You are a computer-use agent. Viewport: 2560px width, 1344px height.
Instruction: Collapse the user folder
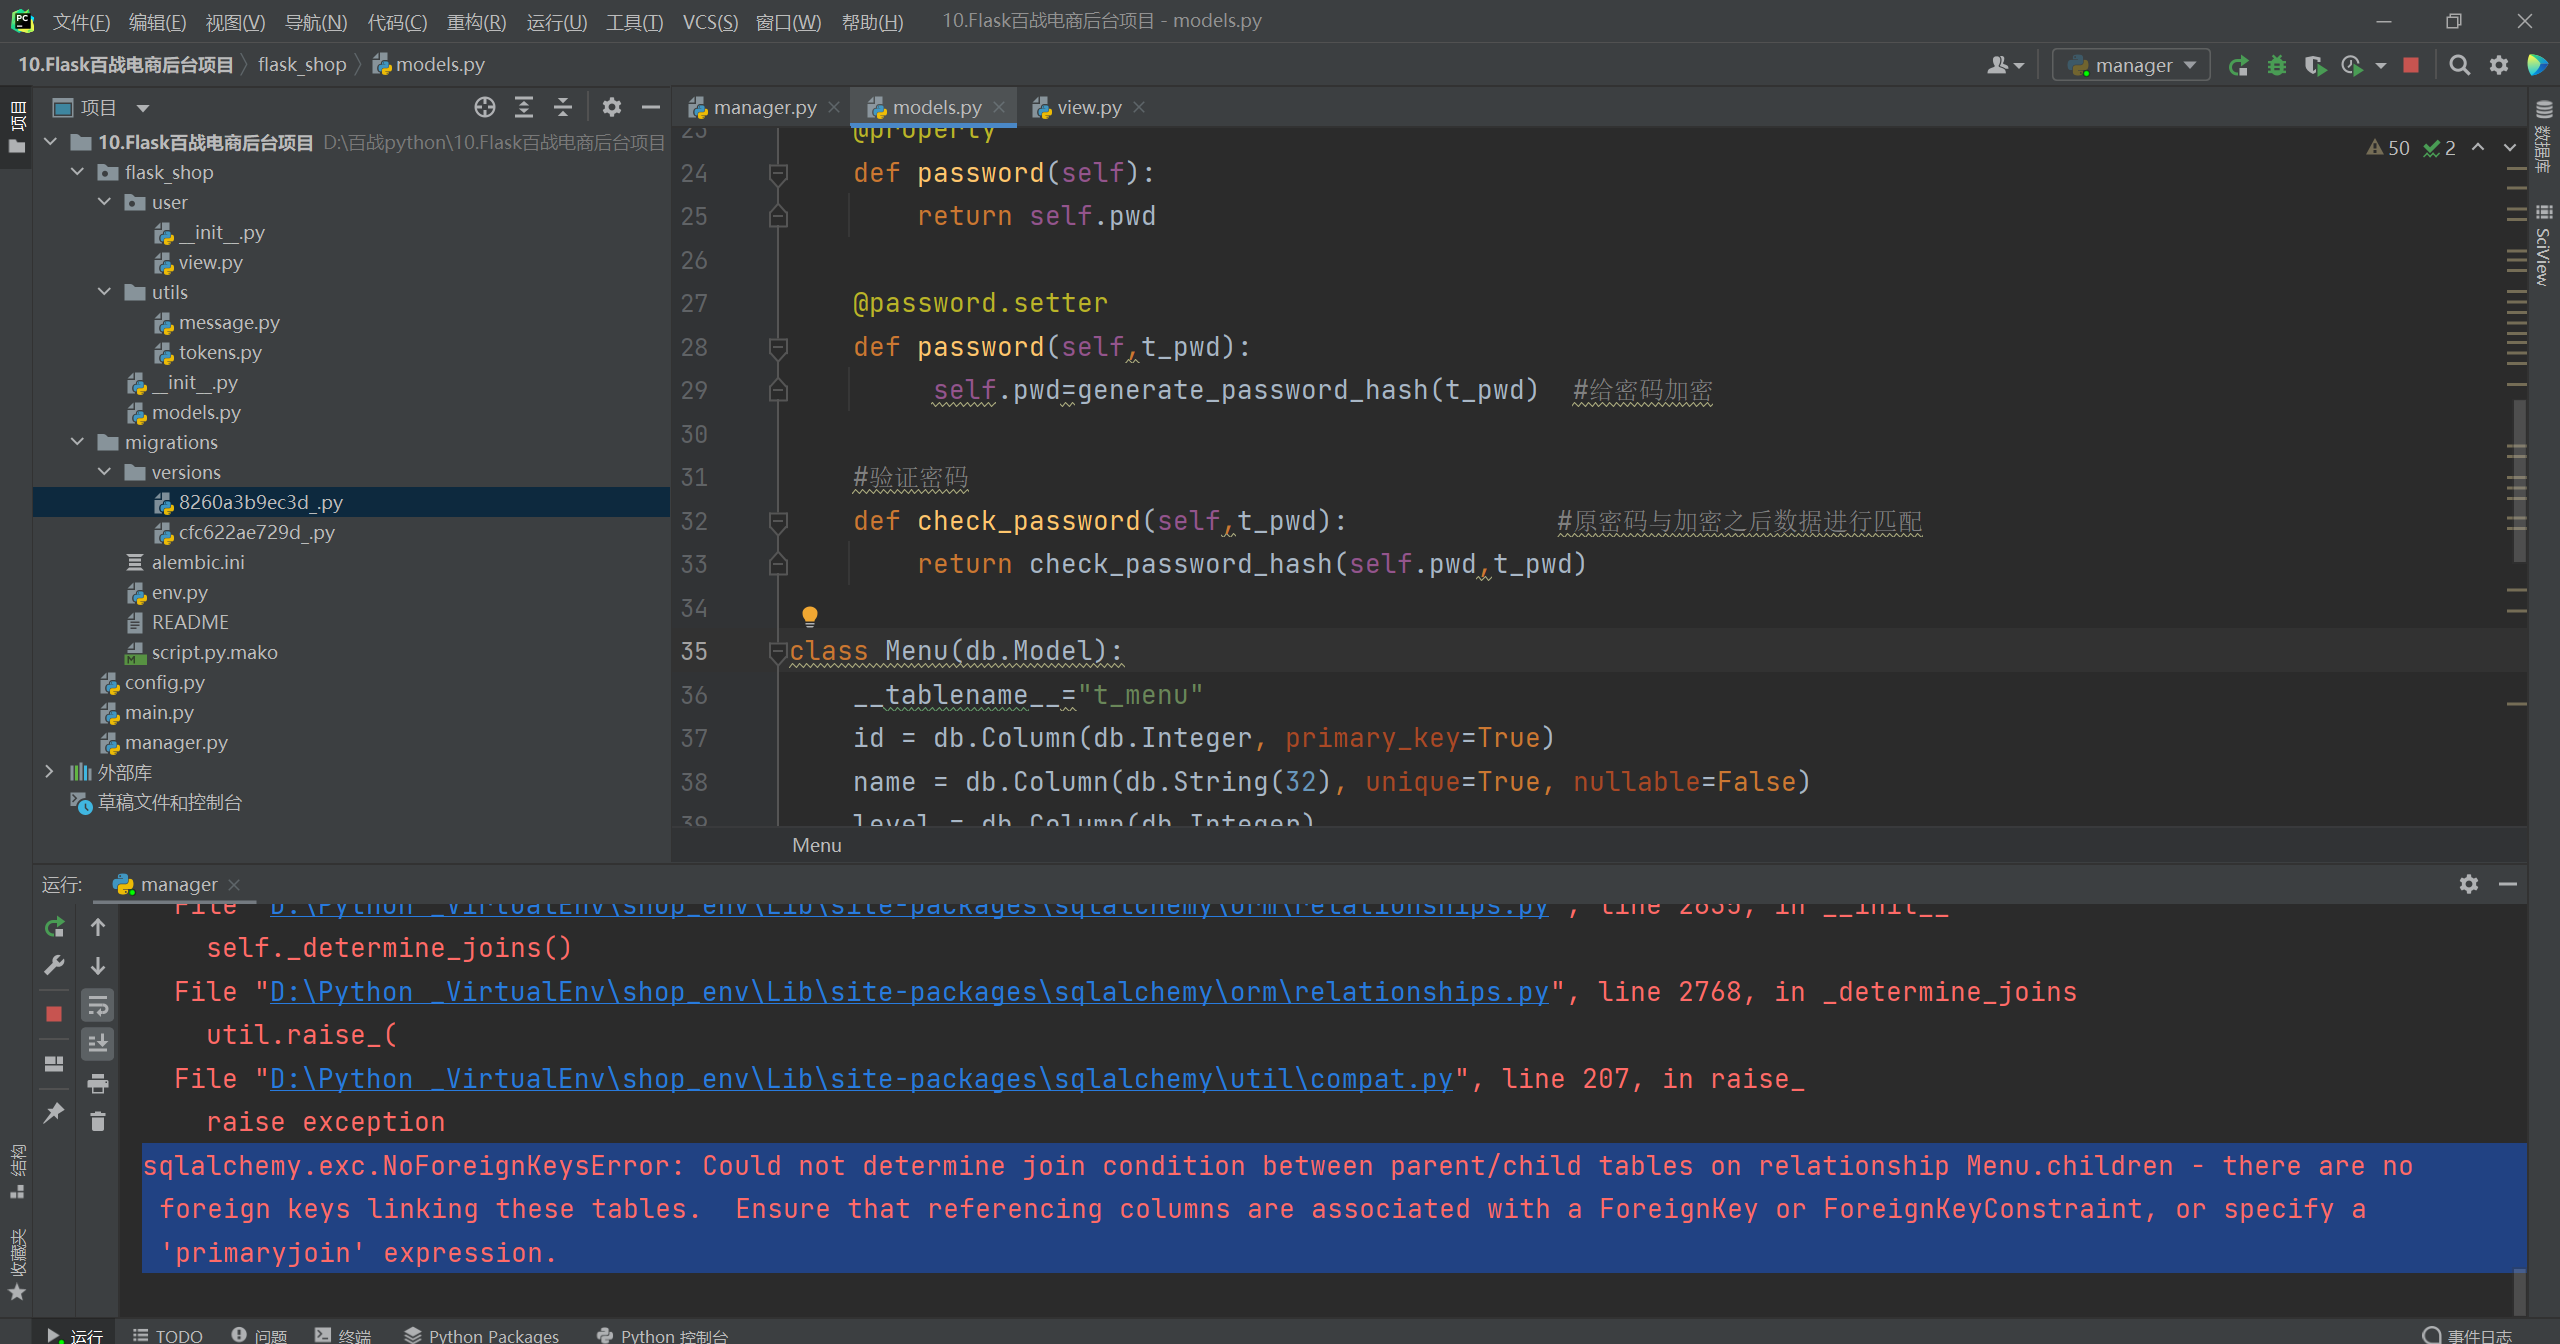pos(104,202)
